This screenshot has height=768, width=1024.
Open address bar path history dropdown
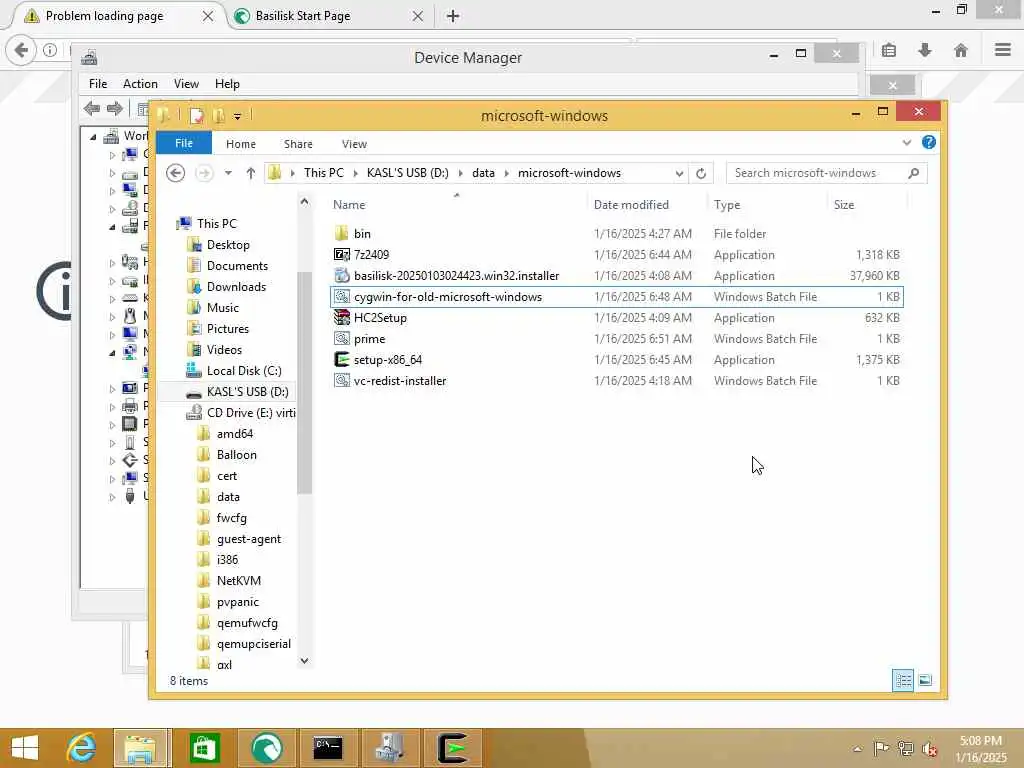click(x=679, y=173)
